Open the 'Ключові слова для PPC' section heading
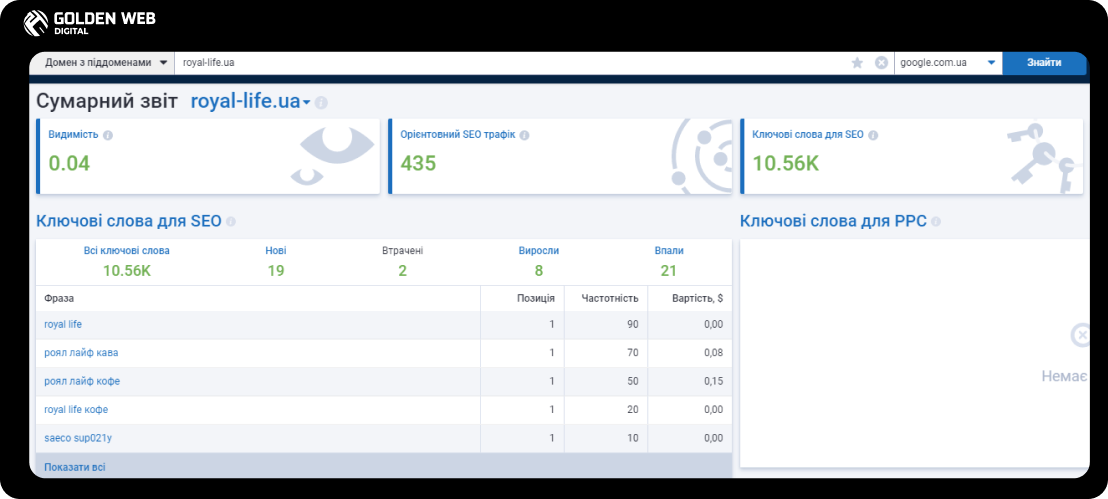1108x499 pixels. [x=833, y=221]
